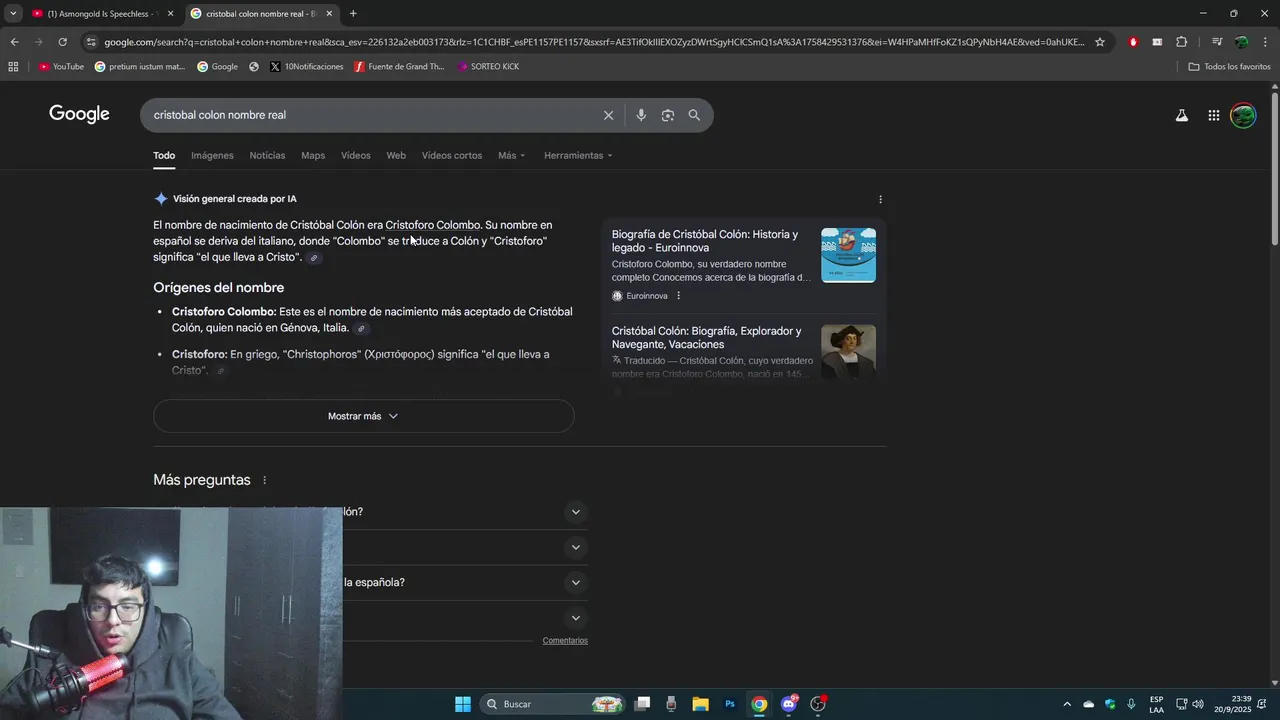Expand the fourth Más preguntas chevron
Image resolution: width=1280 pixels, height=720 pixels.
(x=575, y=618)
